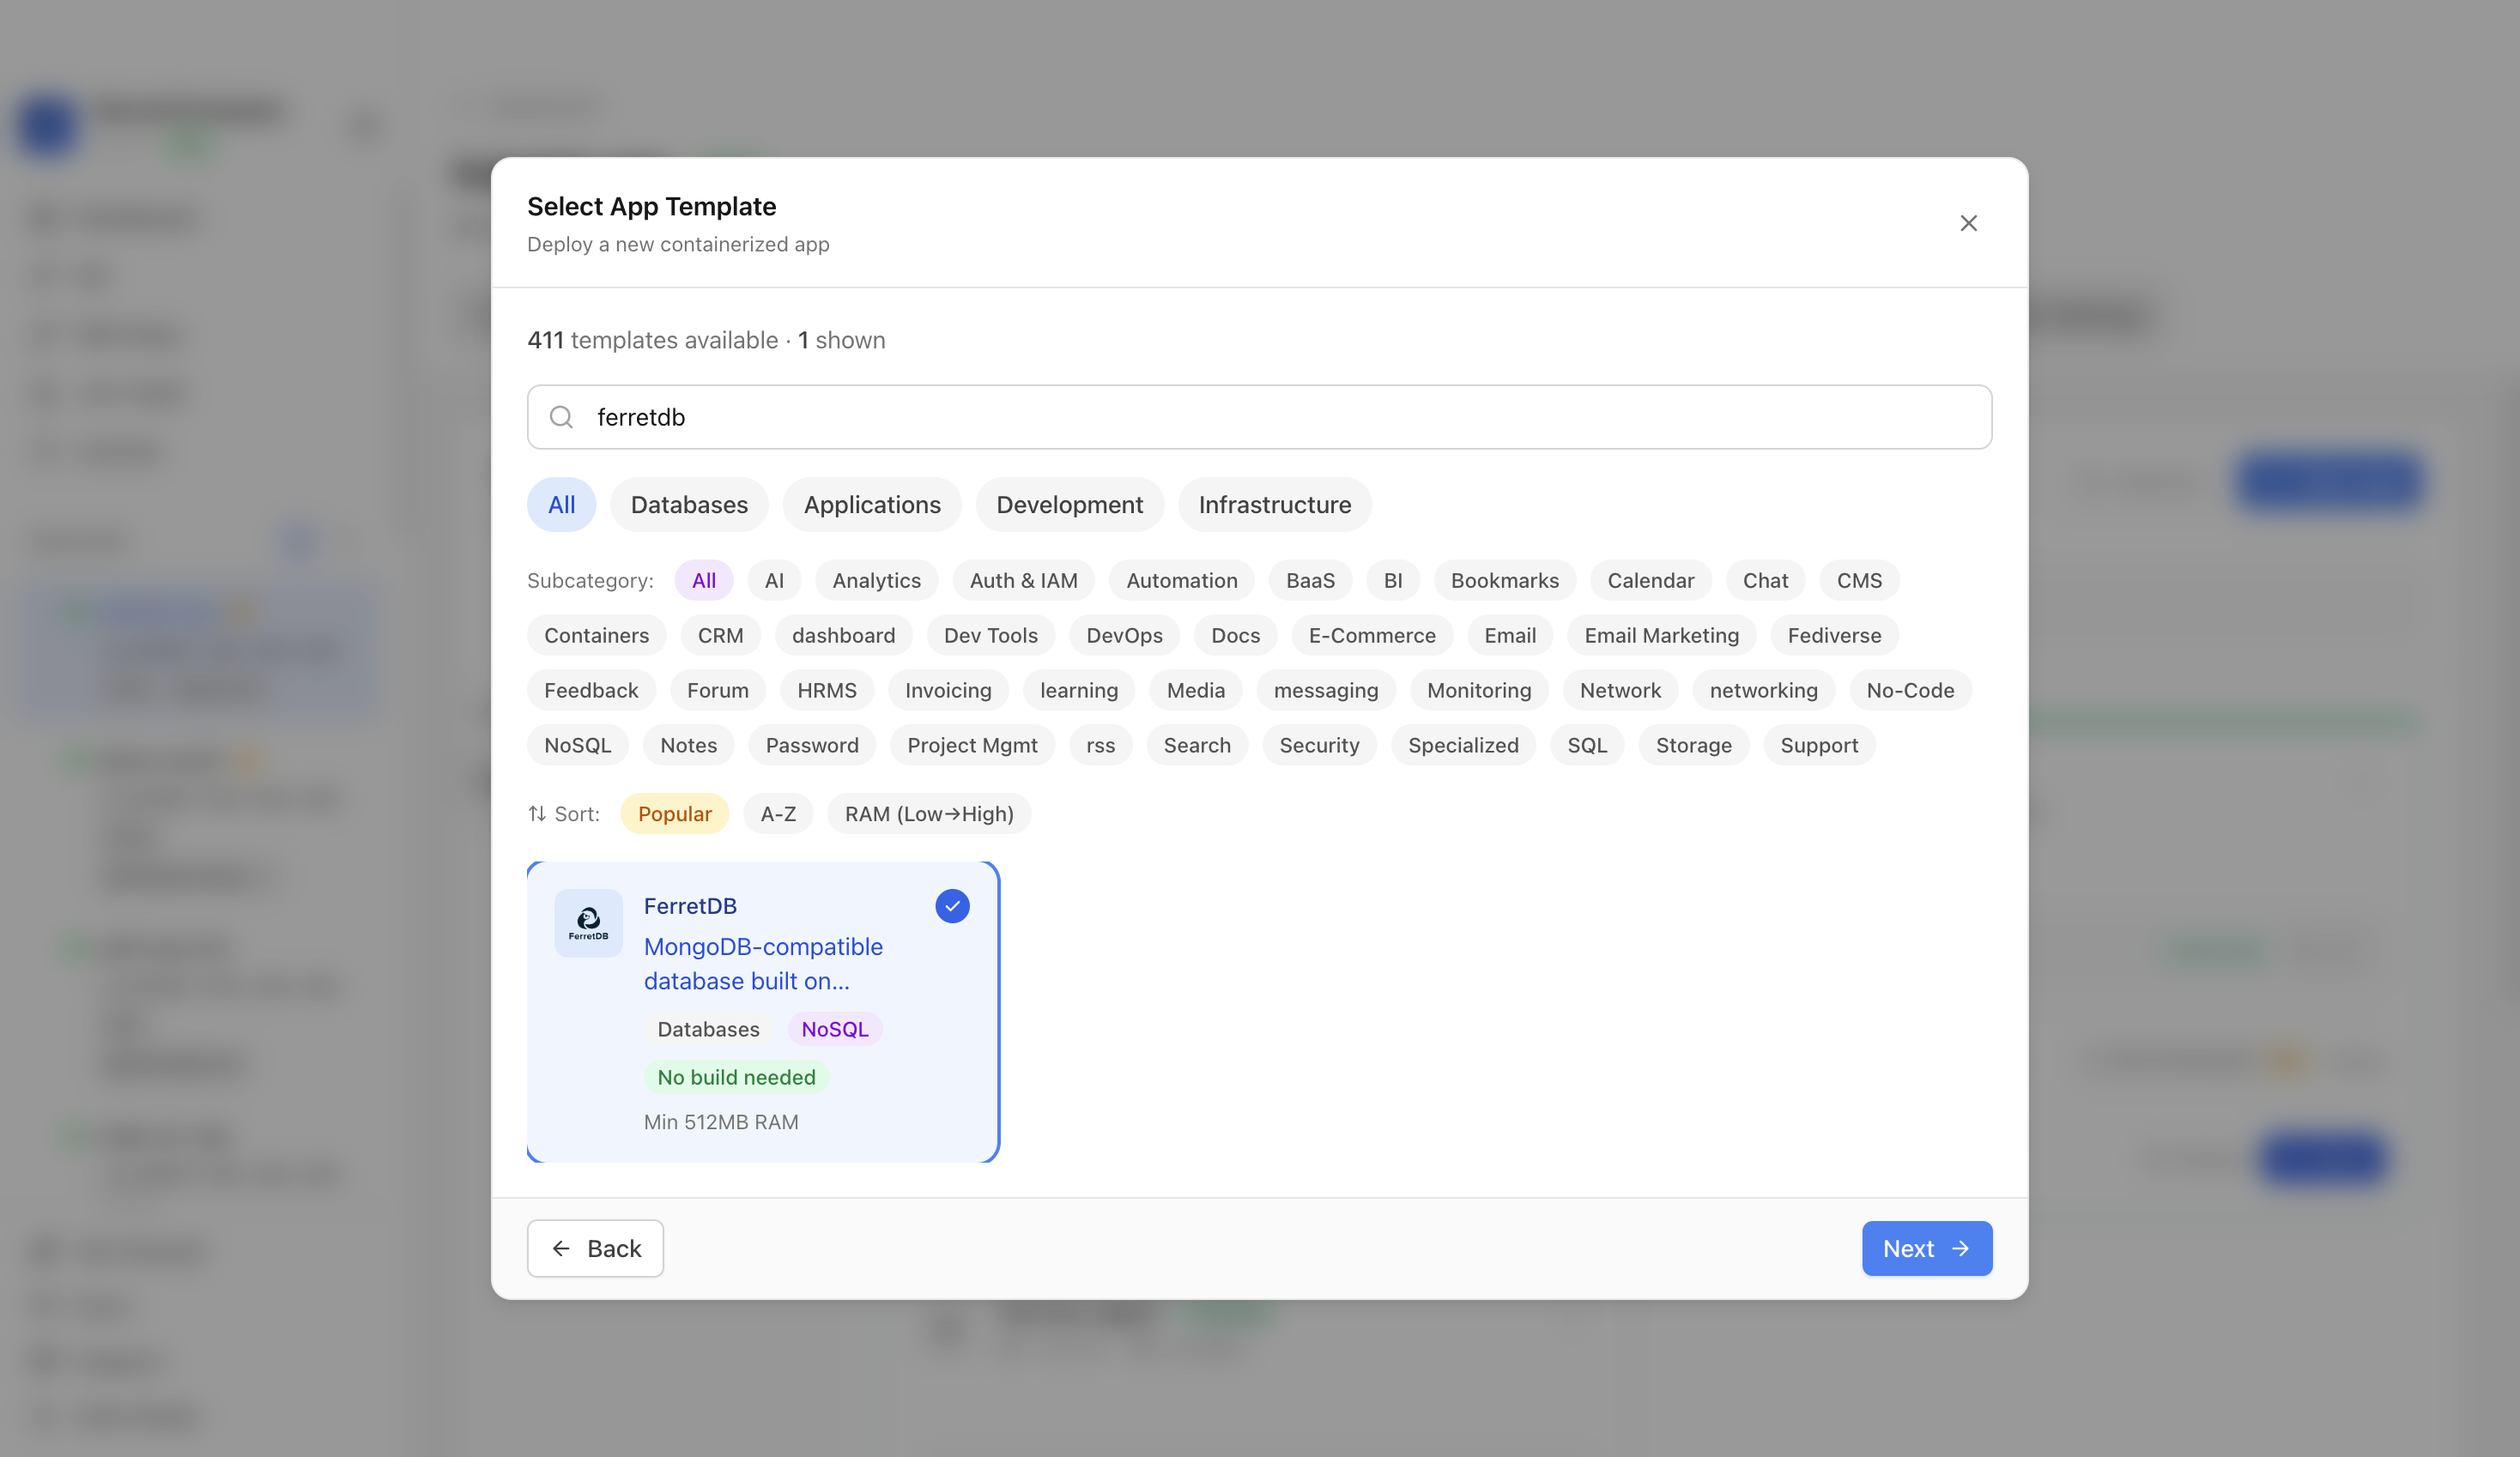
Task: Switch to the Databases category tab
Action: (689, 505)
